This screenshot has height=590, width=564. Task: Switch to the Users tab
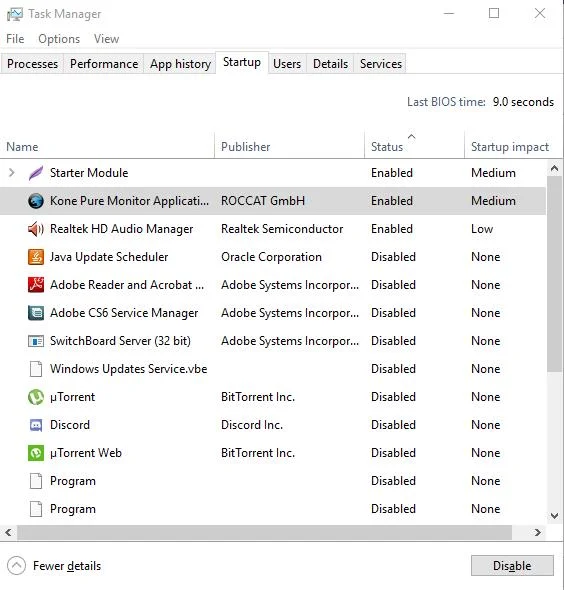click(x=287, y=64)
